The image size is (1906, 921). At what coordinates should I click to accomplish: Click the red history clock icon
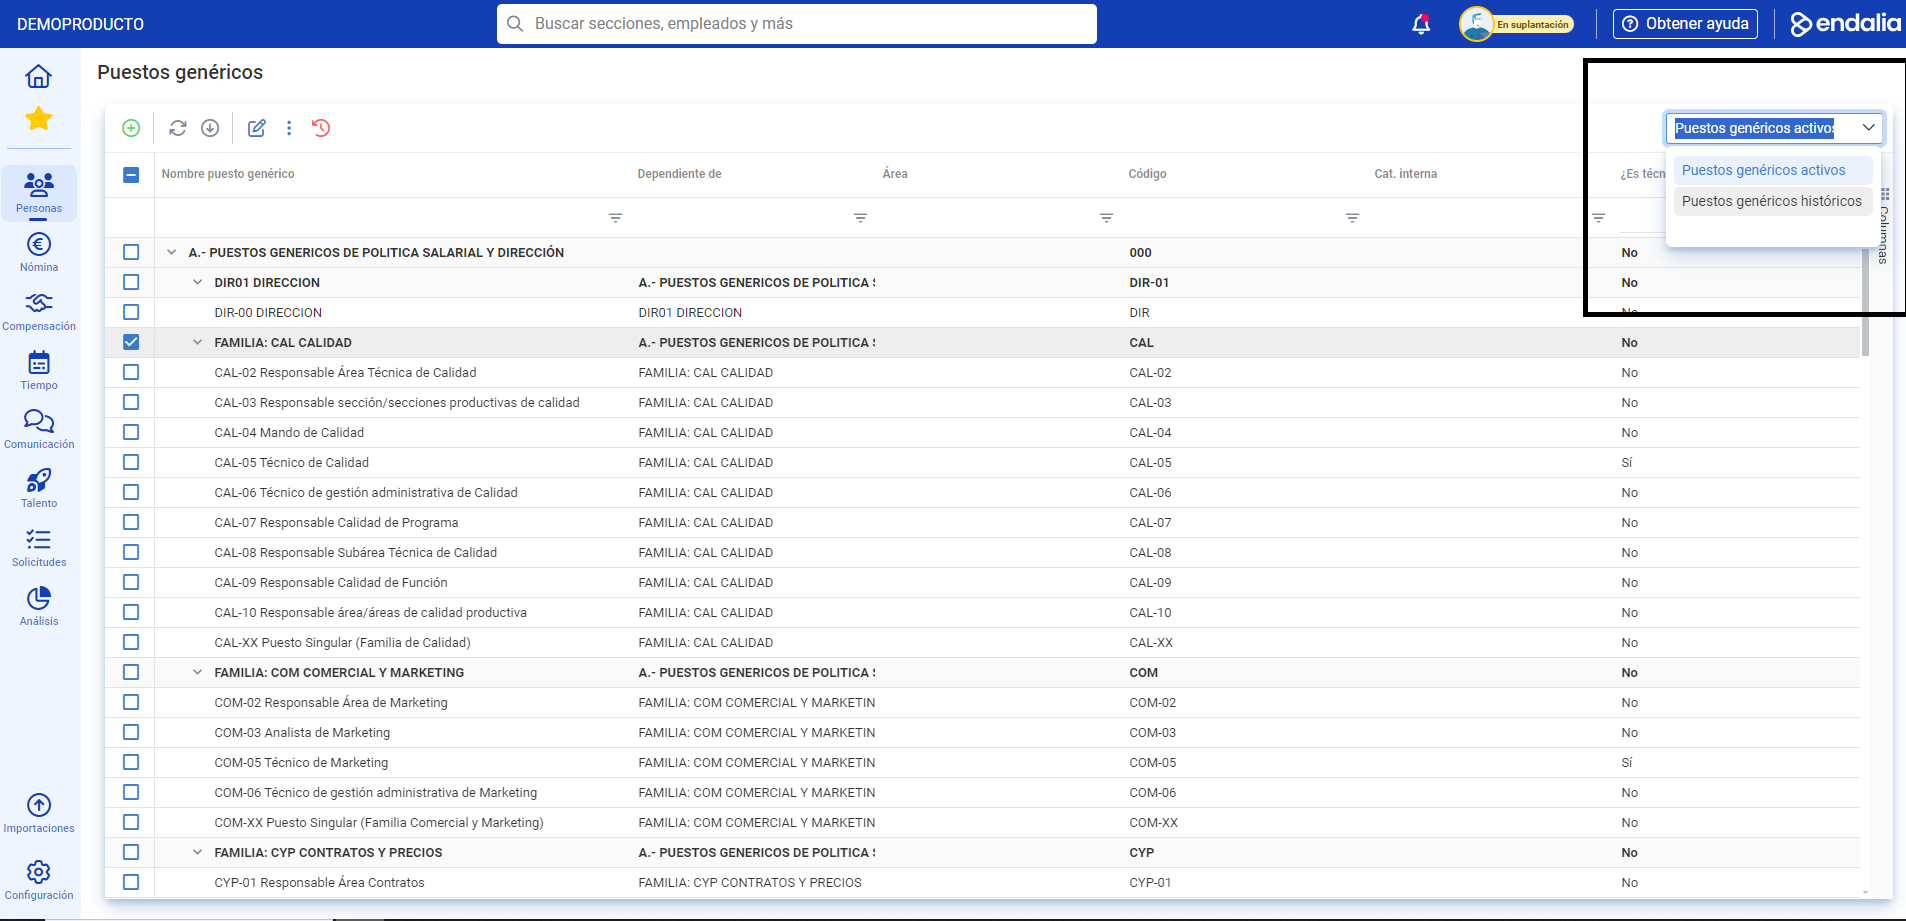click(x=321, y=128)
